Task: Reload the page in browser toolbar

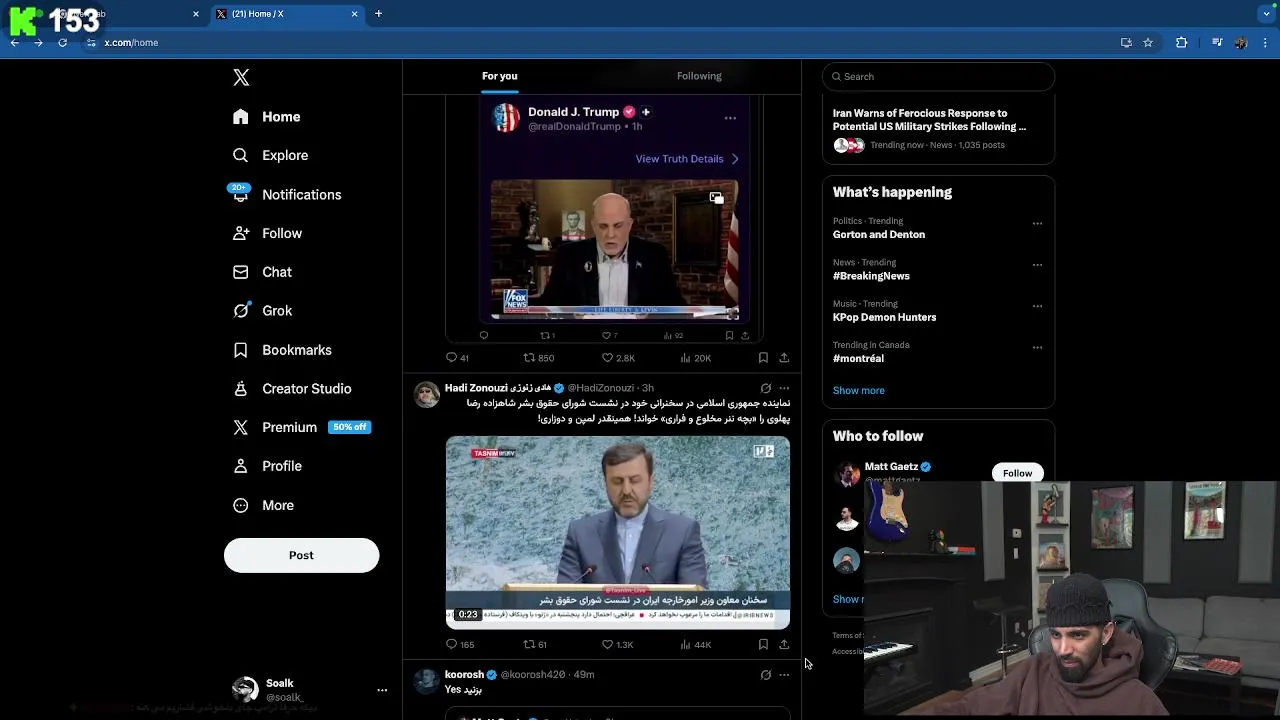Action: pos(62,43)
